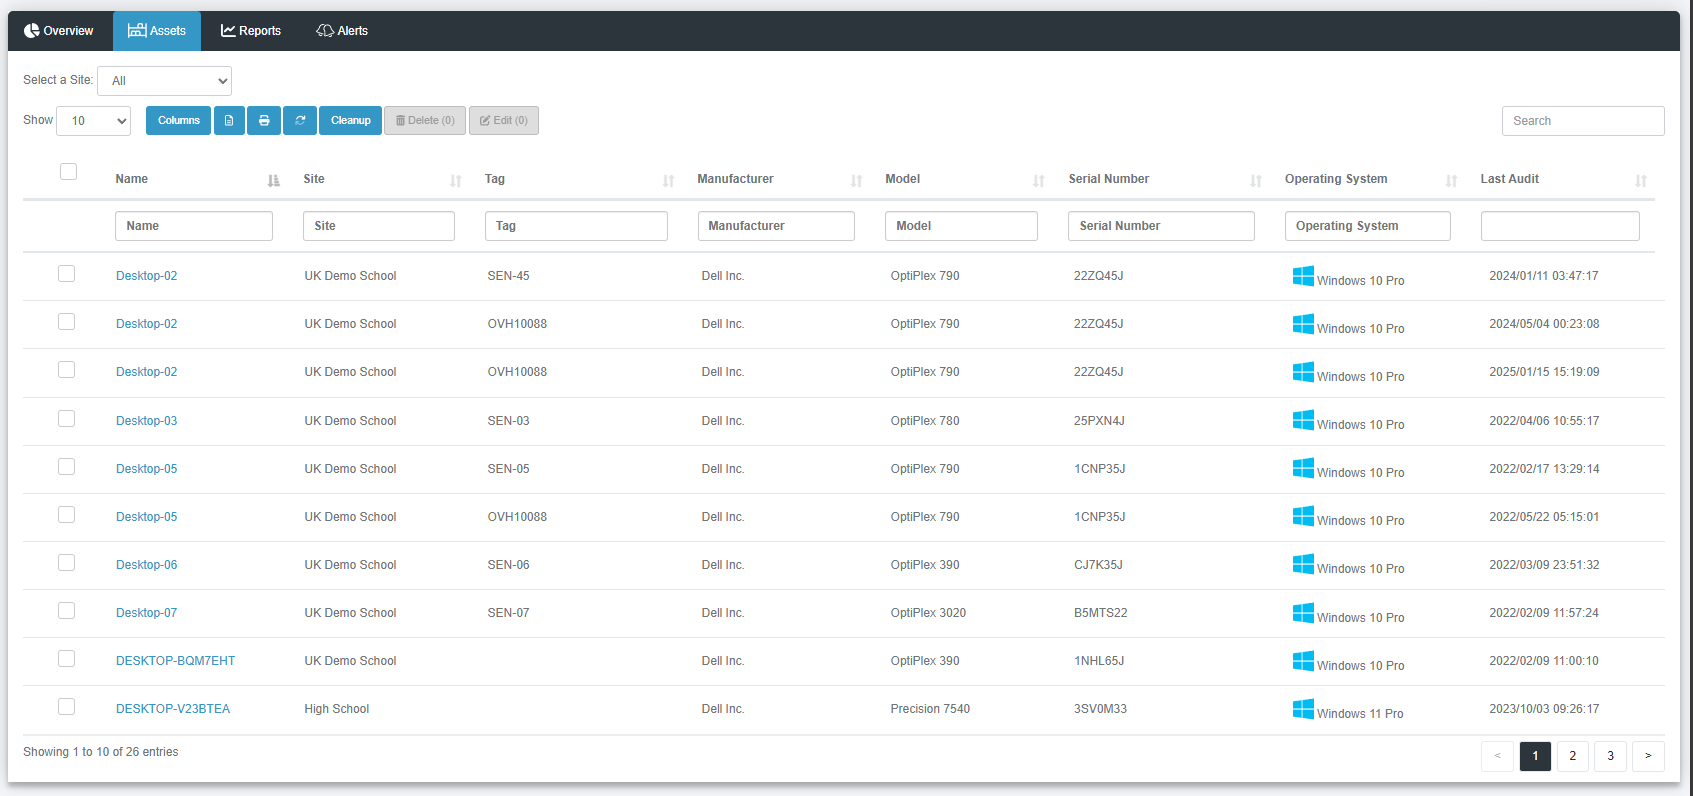The width and height of the screenshot is (1693, 796).
Task: Click the Tag filter input
Action: [x=576, y=226]
